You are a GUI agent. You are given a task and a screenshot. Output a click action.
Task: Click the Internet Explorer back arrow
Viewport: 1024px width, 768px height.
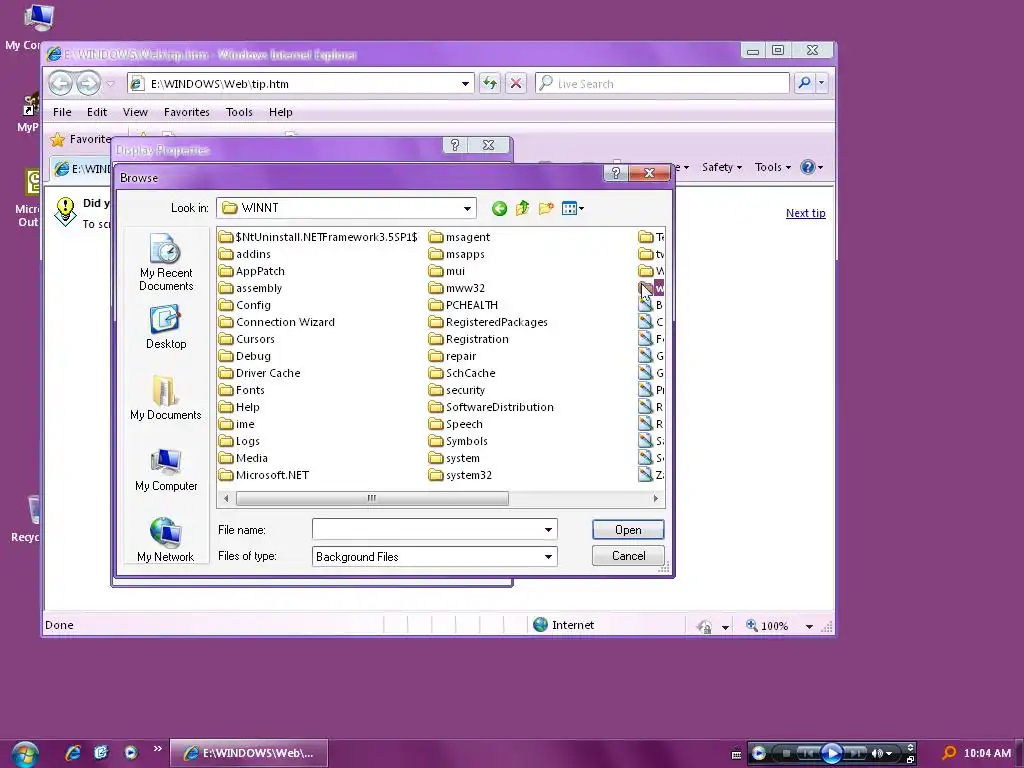click(x=61, y=83)
